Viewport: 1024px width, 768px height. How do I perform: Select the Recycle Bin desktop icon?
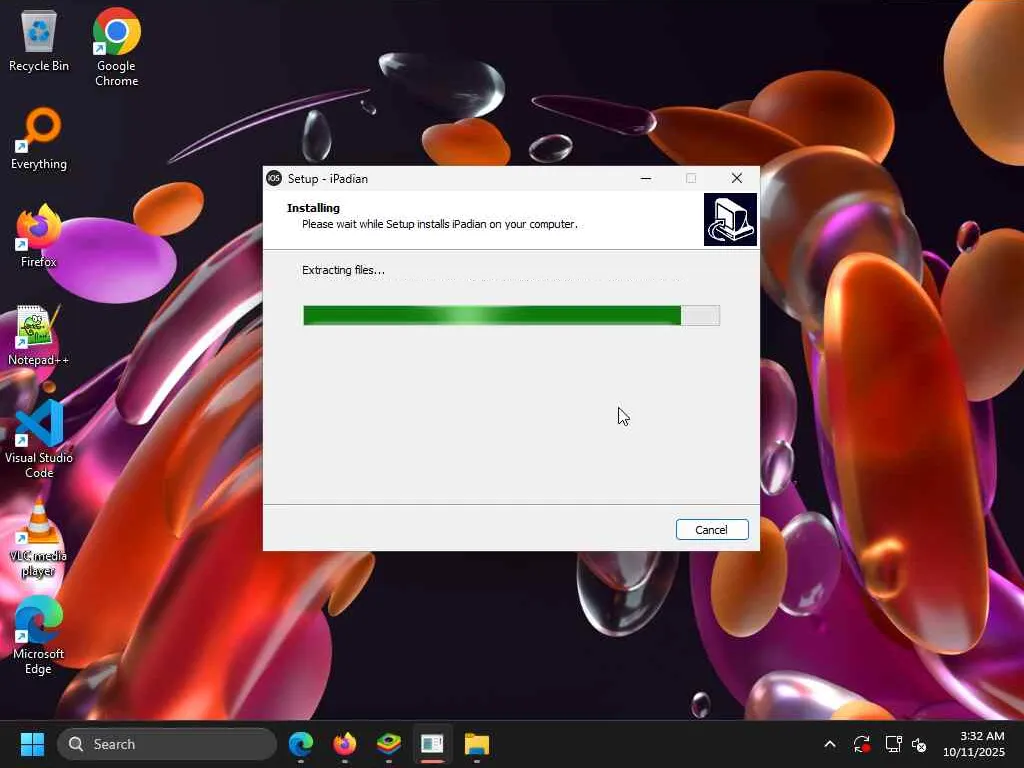pyautogui.click(x=39, y=41)
